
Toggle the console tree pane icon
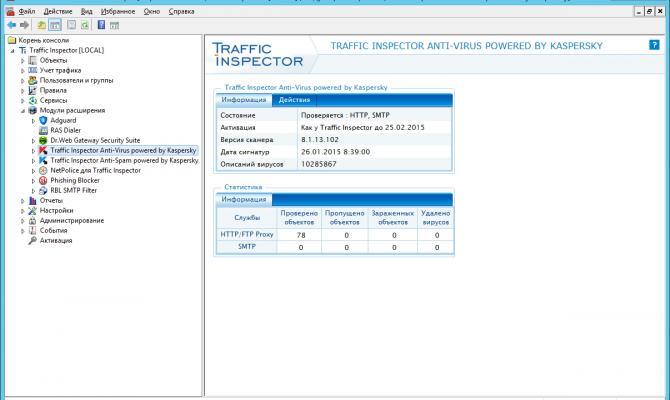pyautogui.click(x=55, y=25)
